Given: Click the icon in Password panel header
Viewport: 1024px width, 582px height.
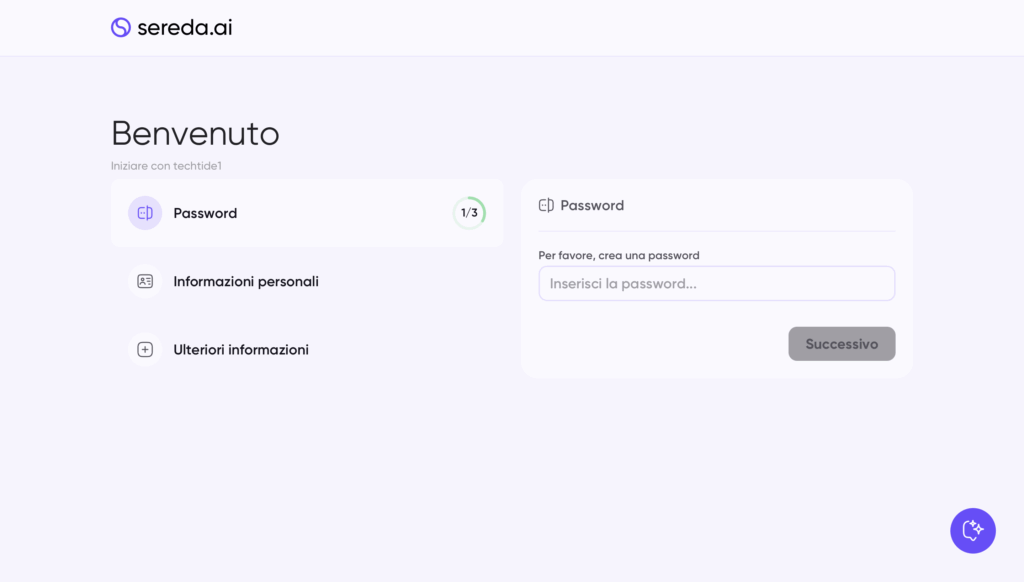Looking at the screenshot, I should click(x=546, y=205).
